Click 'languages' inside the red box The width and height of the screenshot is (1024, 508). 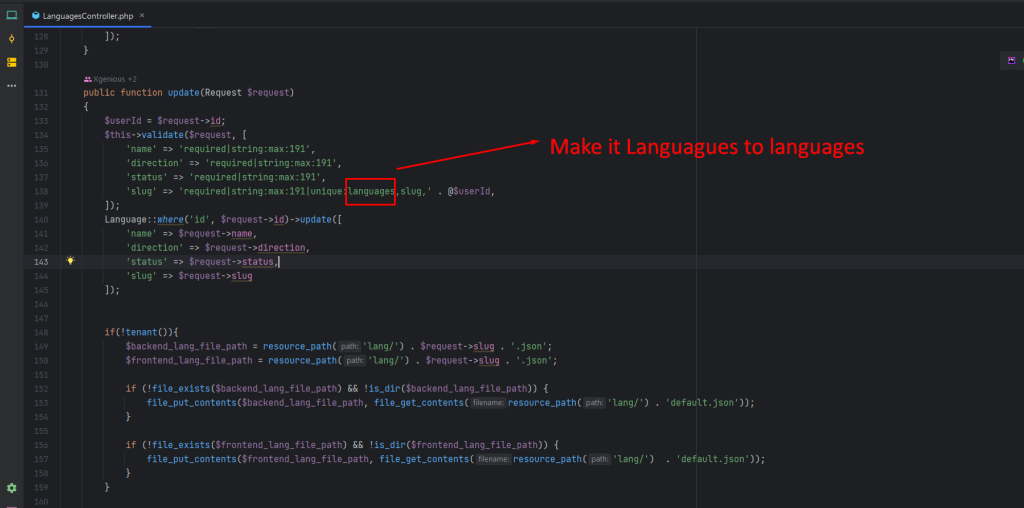pyautogui.click(x=371, y=191)
